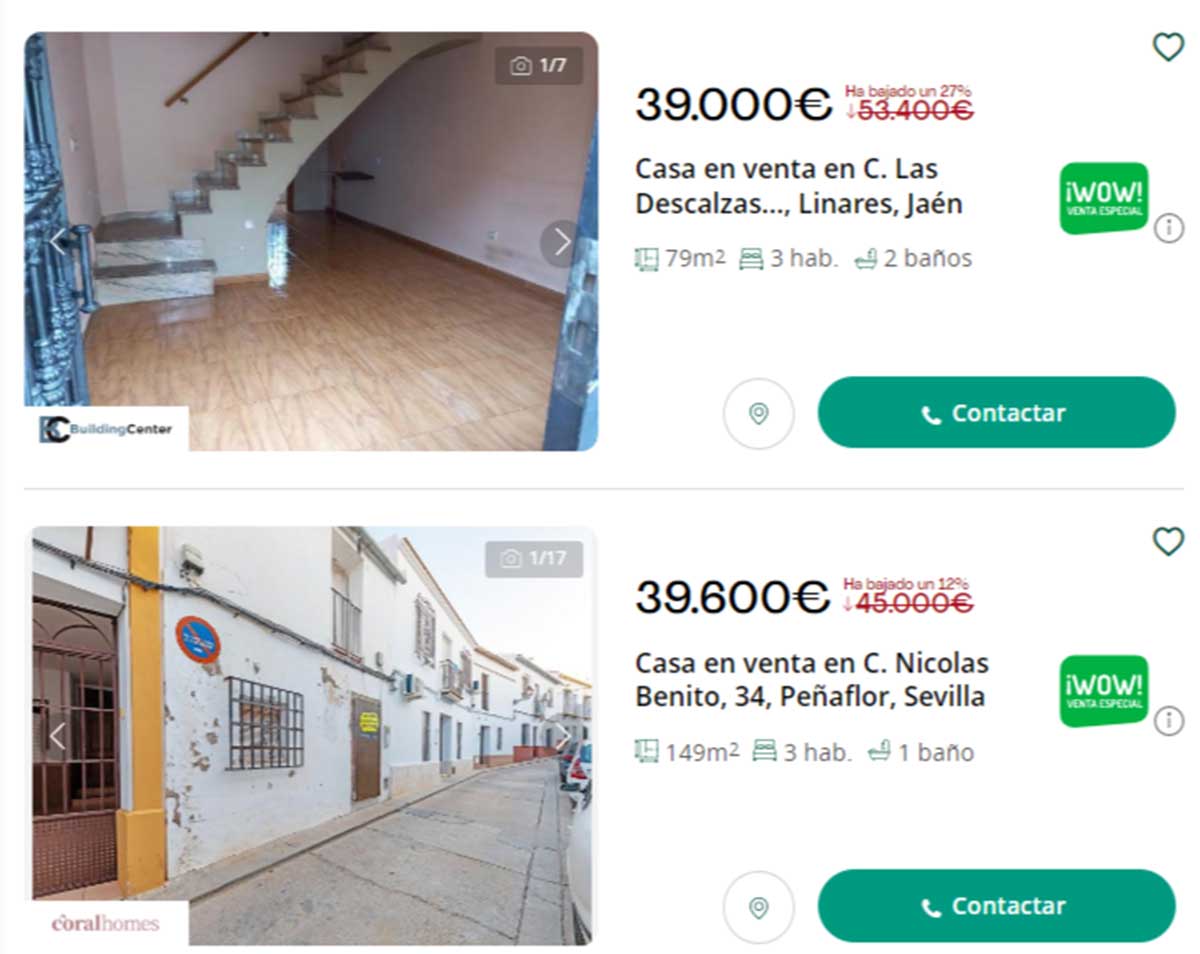
Task: Open map location for Linares listing
Action: pyautogui.click(x=758, y=413)
